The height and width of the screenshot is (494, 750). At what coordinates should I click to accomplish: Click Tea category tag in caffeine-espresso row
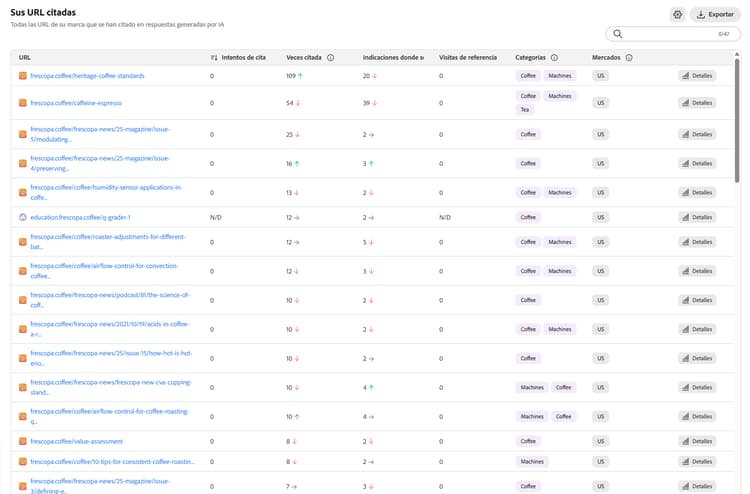(x=525, y=110)
